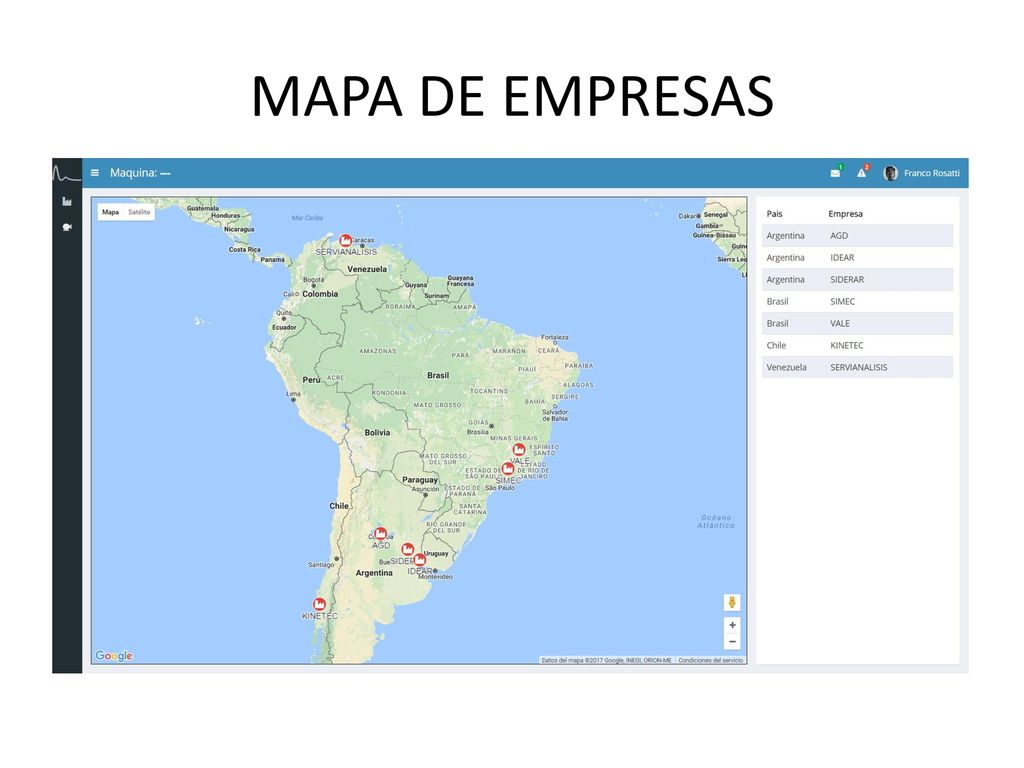Select the AGD factory marker on the map
Image resolution: width=1024 pixels, height=768 pixels.
click(381, 534)
